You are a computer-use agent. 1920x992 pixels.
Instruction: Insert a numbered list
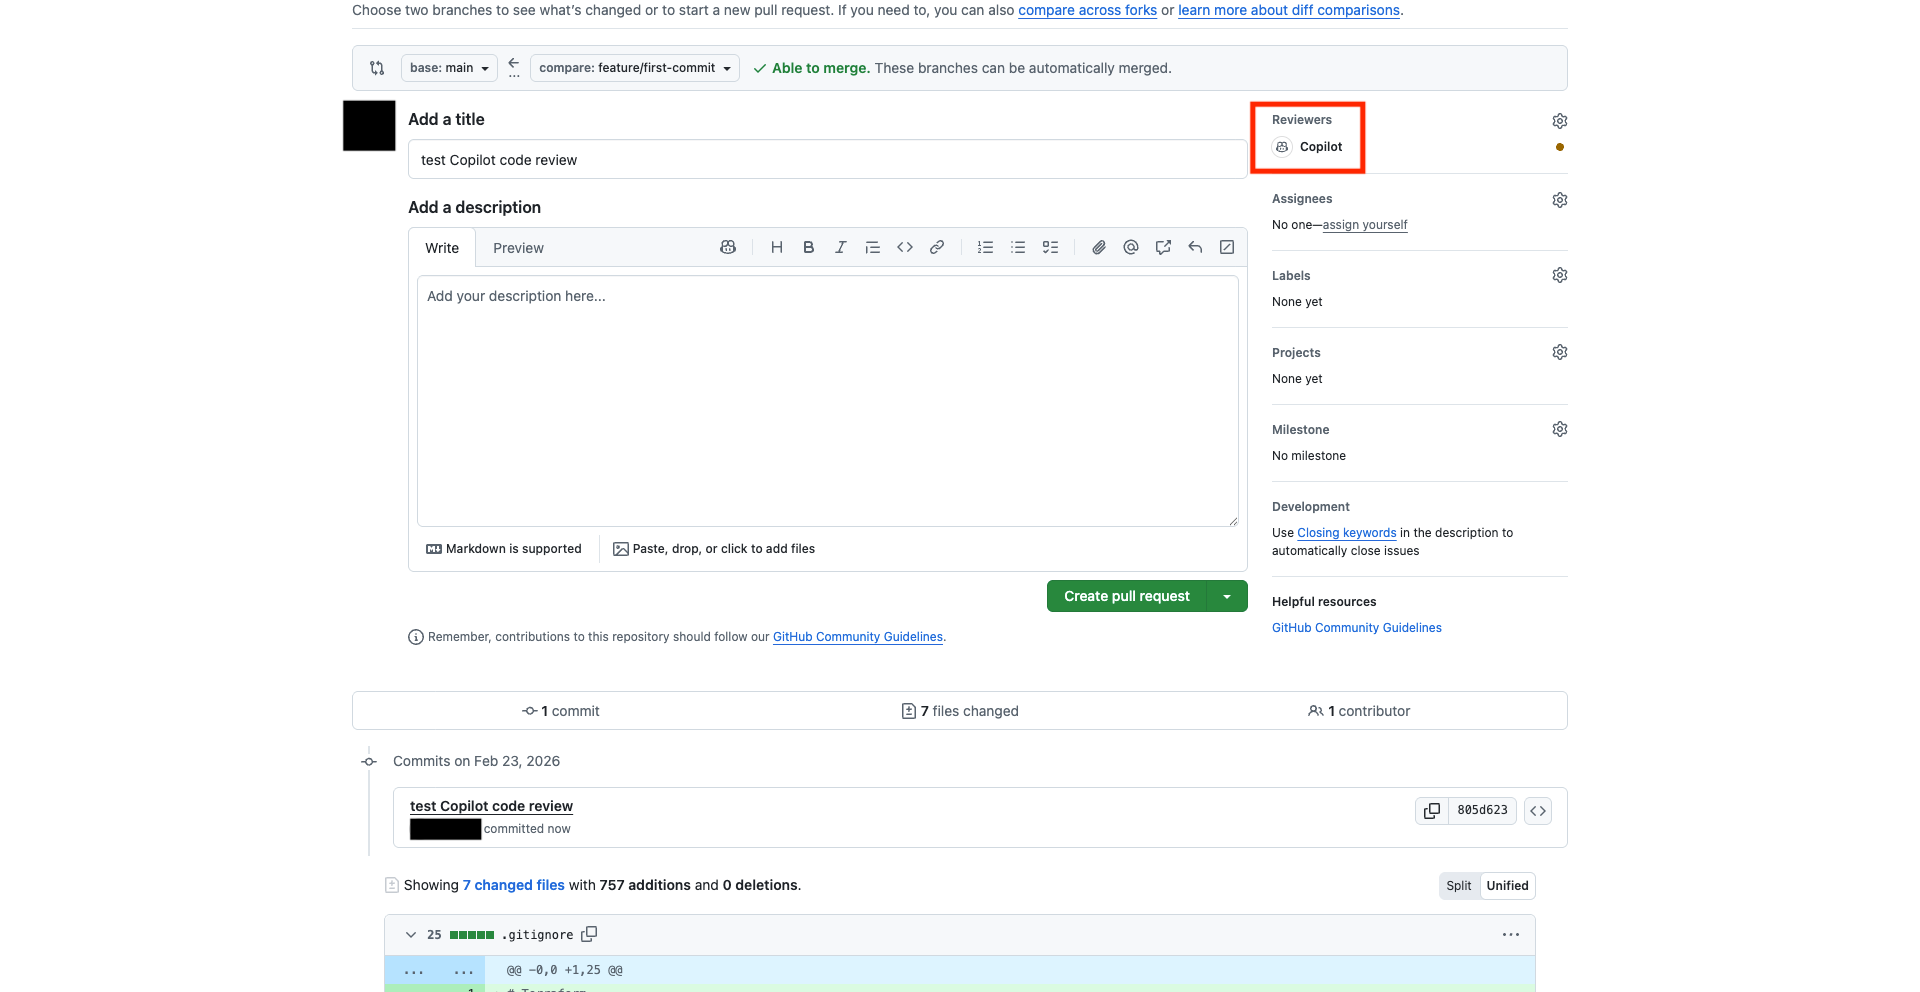[x=985, y=248]
